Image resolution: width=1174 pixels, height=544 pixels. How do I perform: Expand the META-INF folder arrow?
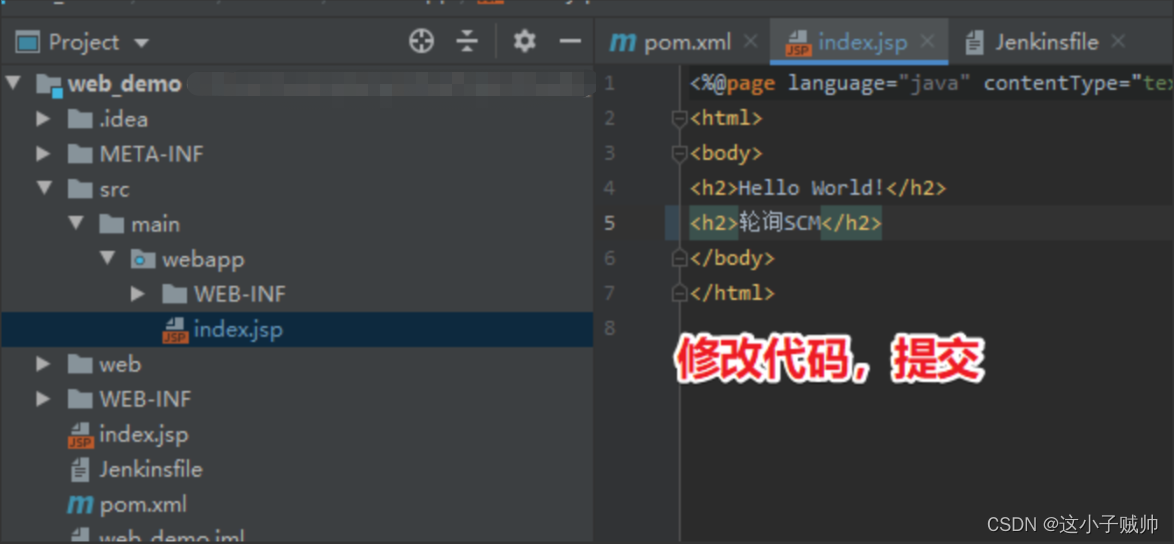pos(43,153)
